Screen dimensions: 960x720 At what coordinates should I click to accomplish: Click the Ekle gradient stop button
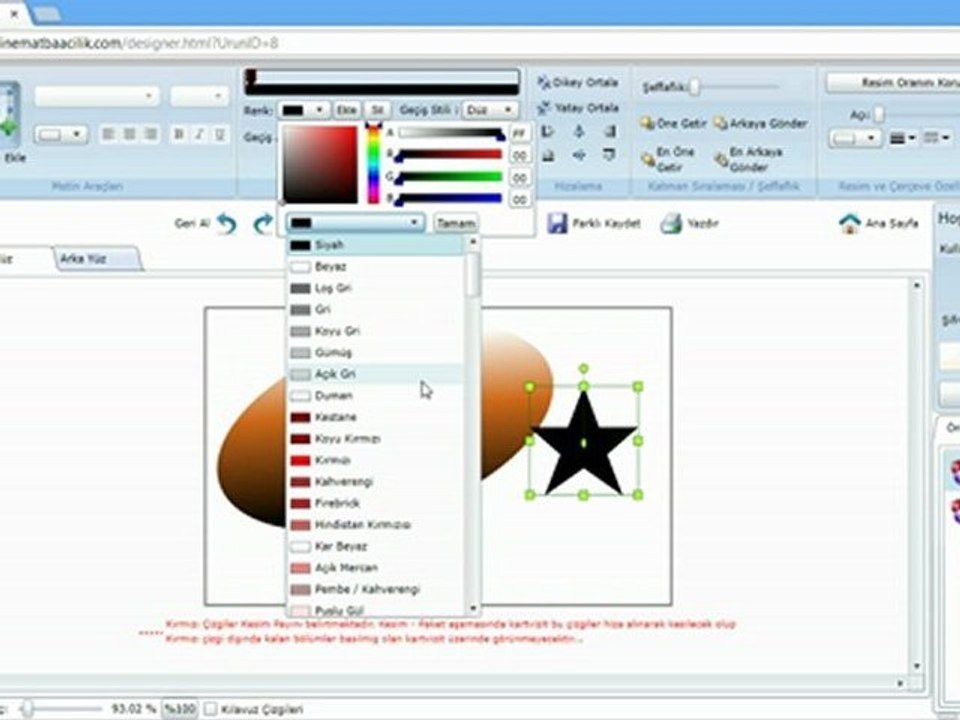pyautogui.click(x=347, y=110)
